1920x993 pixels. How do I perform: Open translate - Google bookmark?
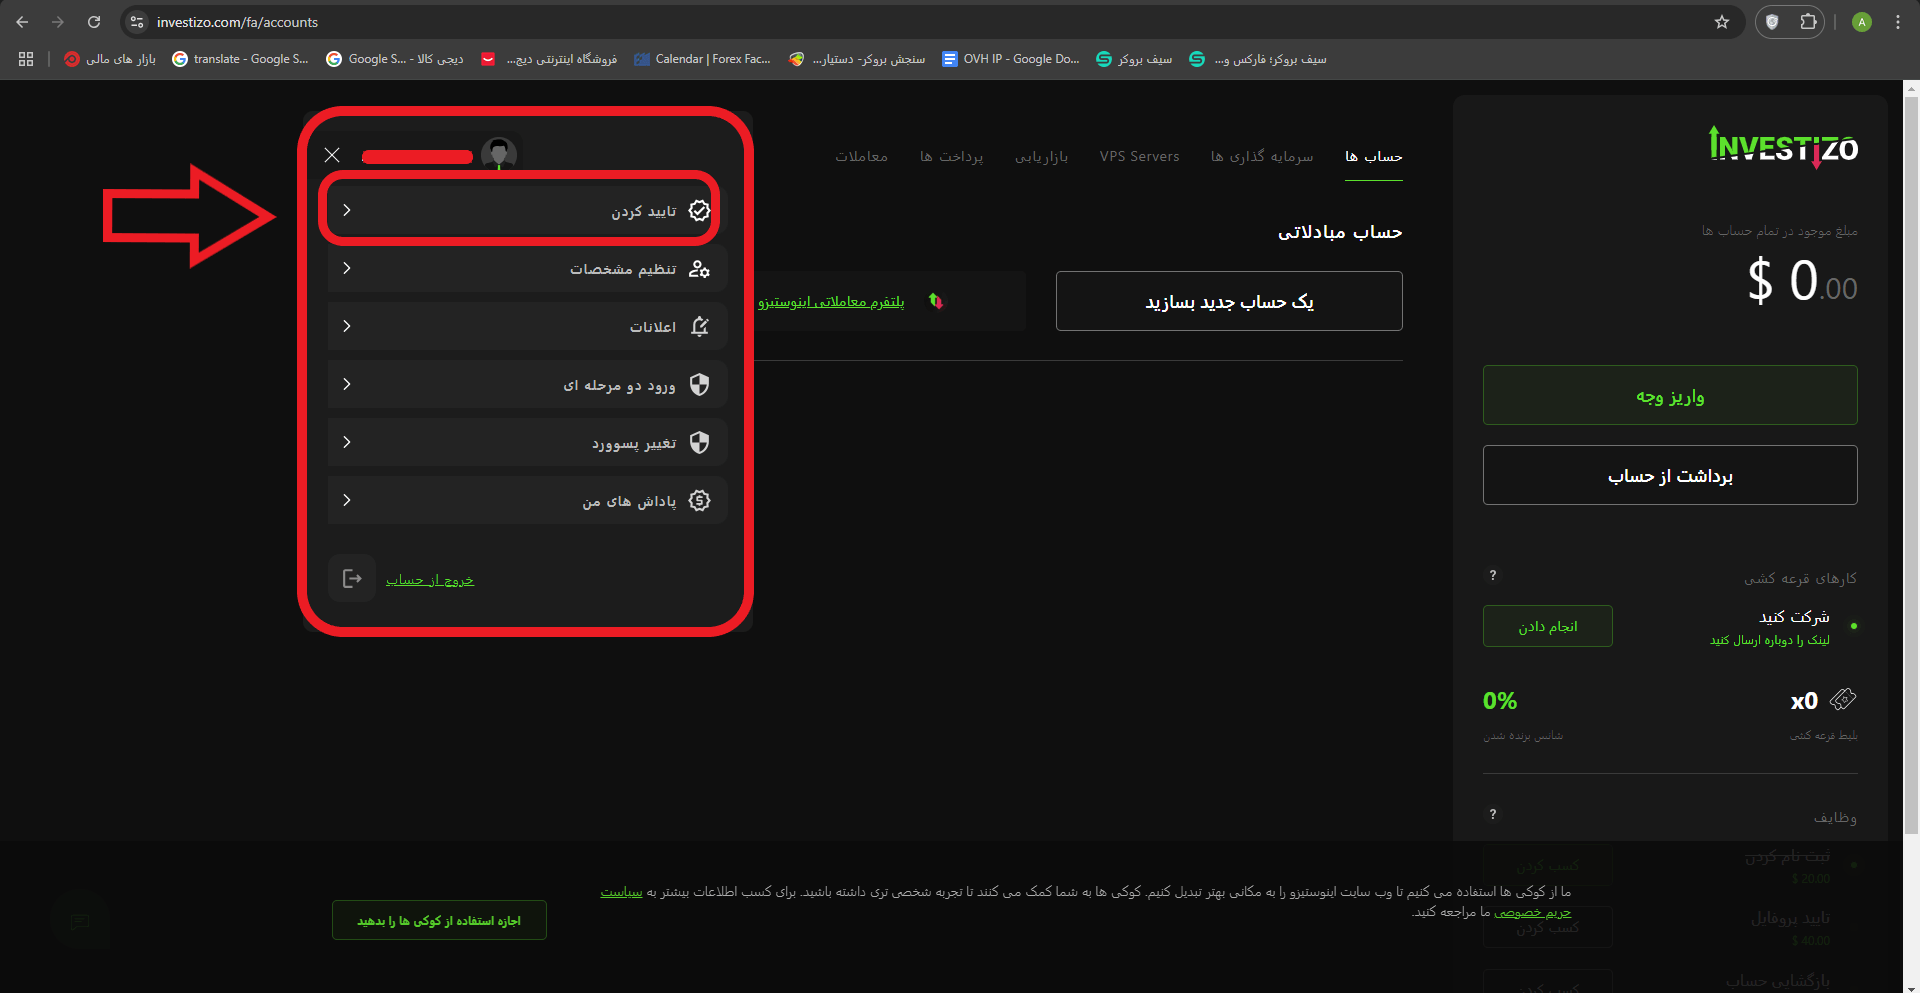[x=240, y=59]
